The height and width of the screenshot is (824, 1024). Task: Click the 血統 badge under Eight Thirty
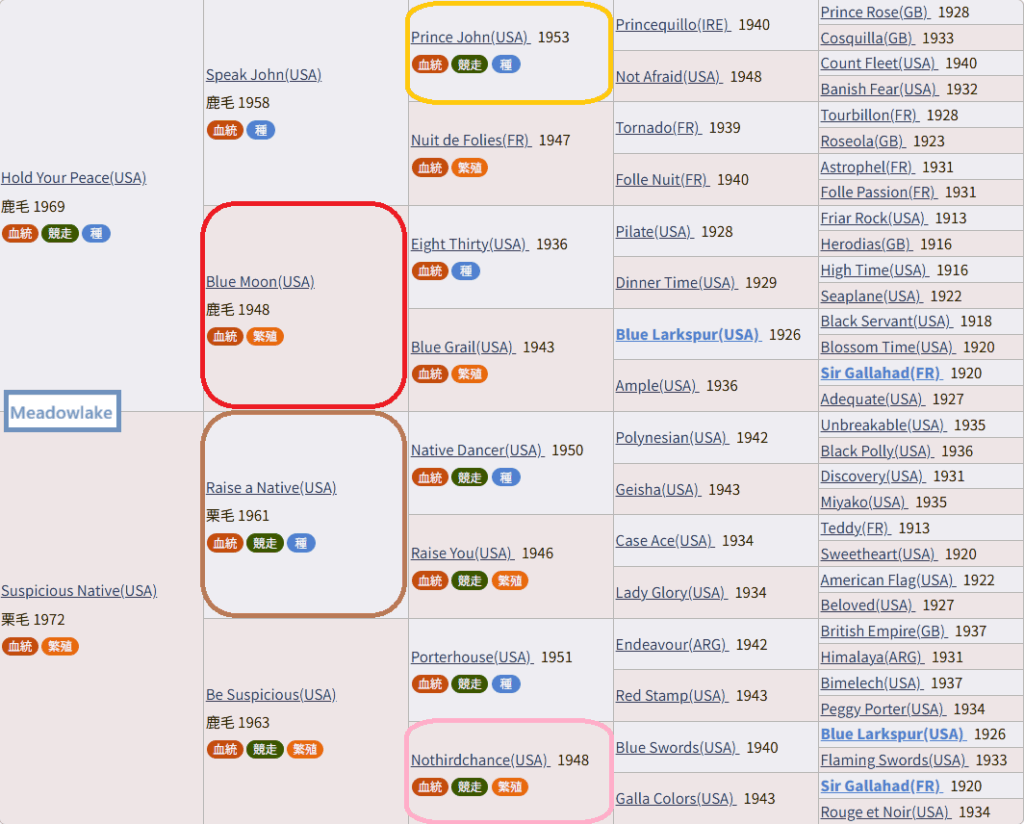pyautogui.click(x=430, y=271)
